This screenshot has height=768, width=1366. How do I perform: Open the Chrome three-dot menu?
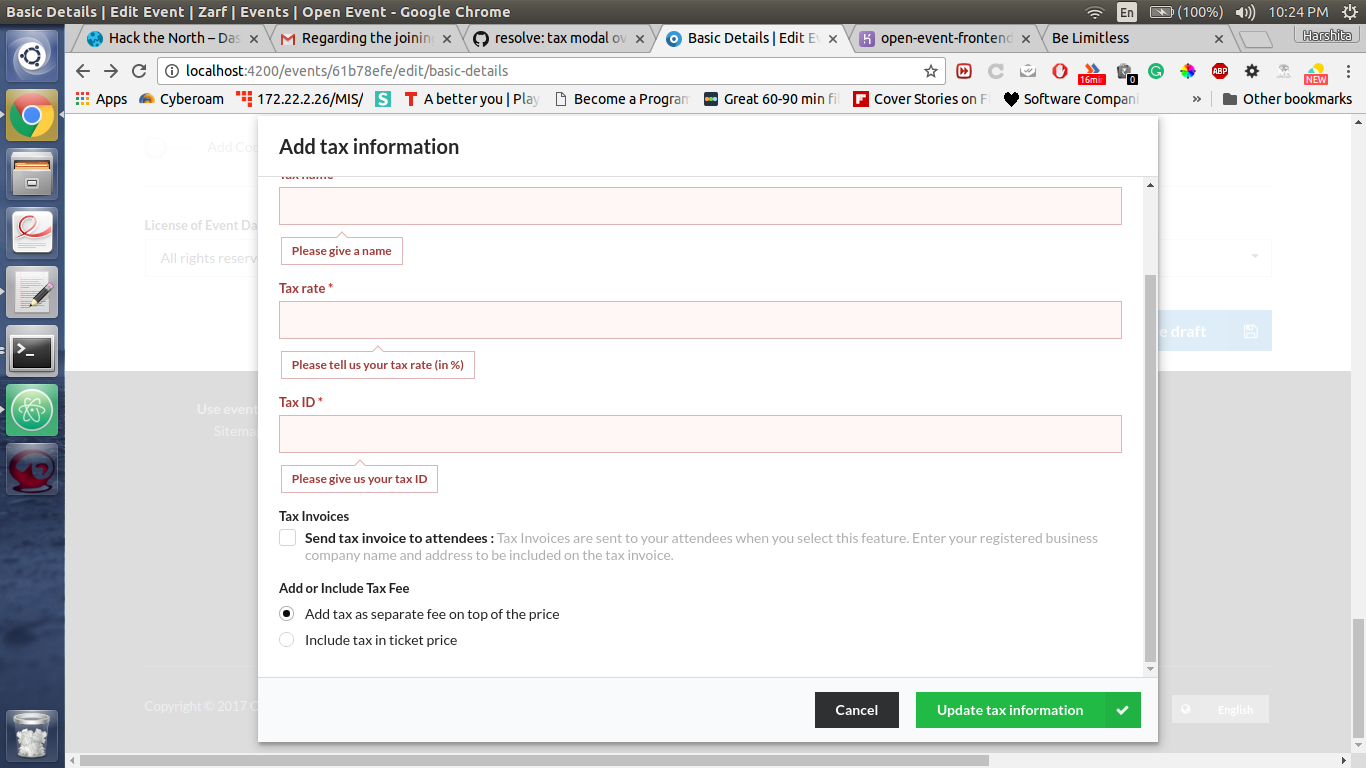(x=1347, y=71)
